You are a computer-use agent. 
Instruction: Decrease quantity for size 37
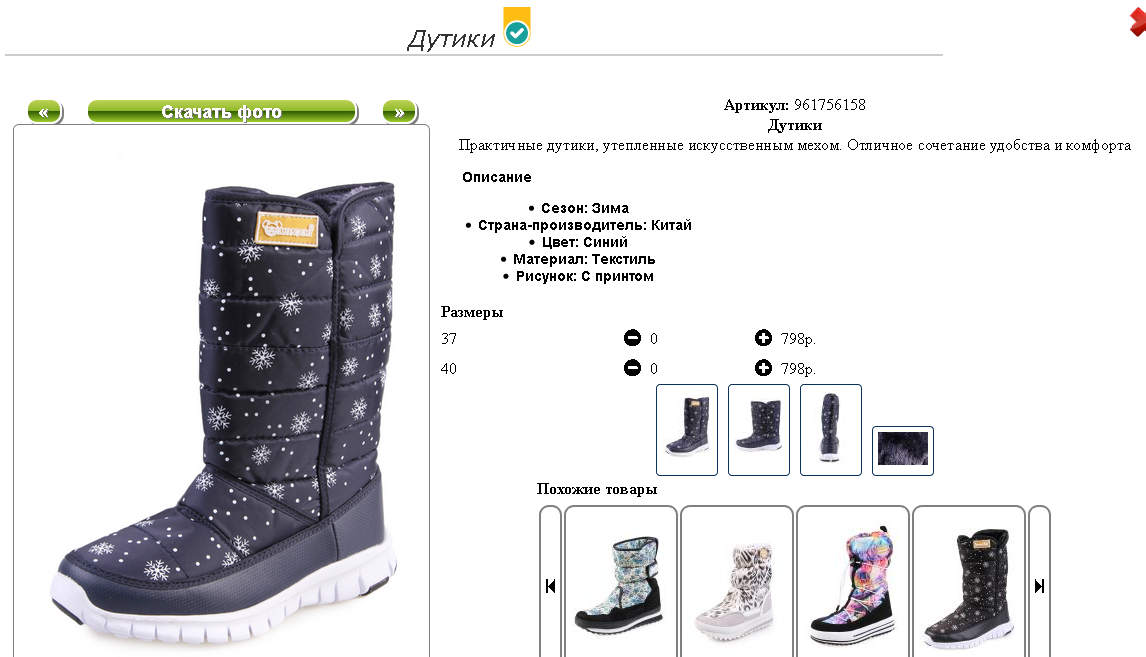pyautogui.click(x=632, y=338)
